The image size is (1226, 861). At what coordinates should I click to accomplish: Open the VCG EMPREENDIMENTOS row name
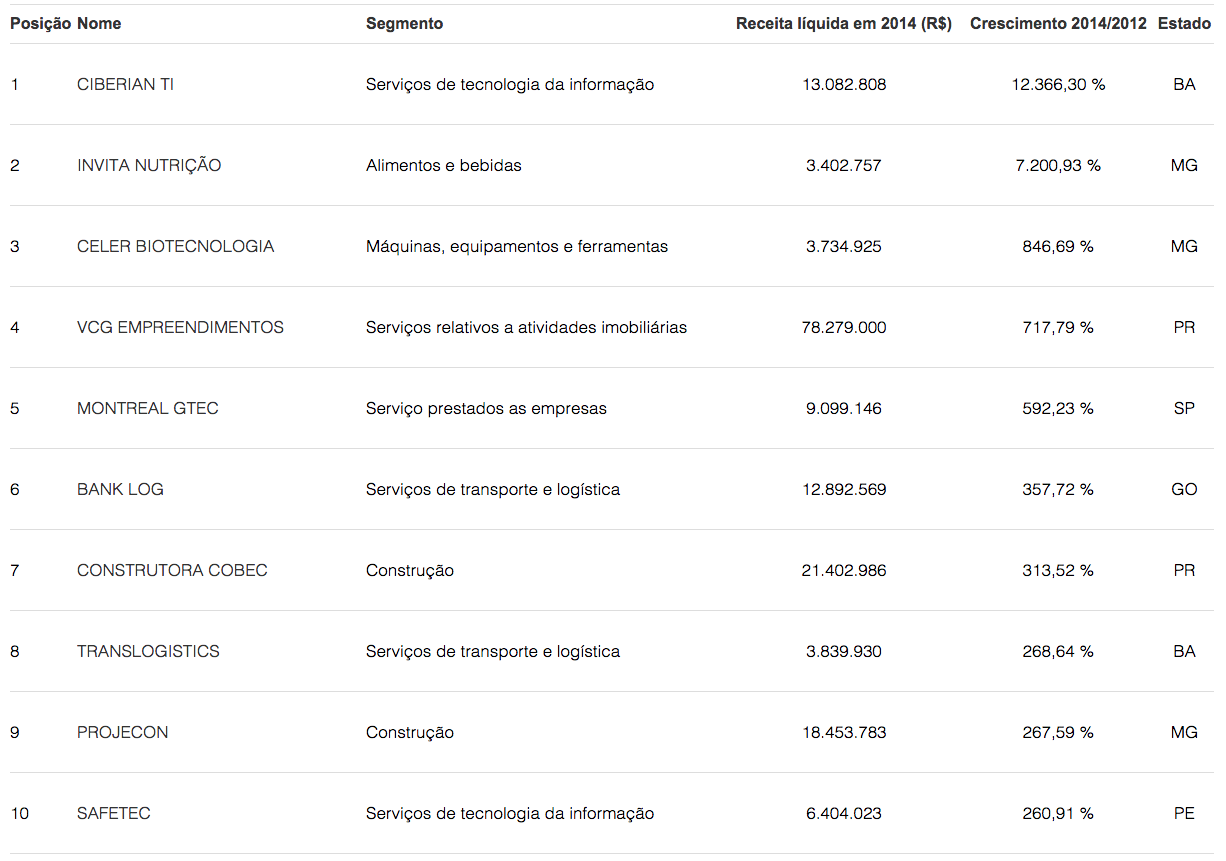(180, 328)
